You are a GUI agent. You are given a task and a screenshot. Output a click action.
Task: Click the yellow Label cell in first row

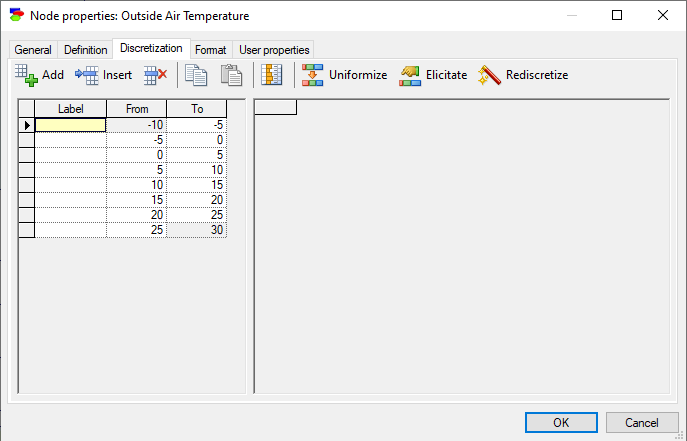pyautogui.click(x=71, y=125)
